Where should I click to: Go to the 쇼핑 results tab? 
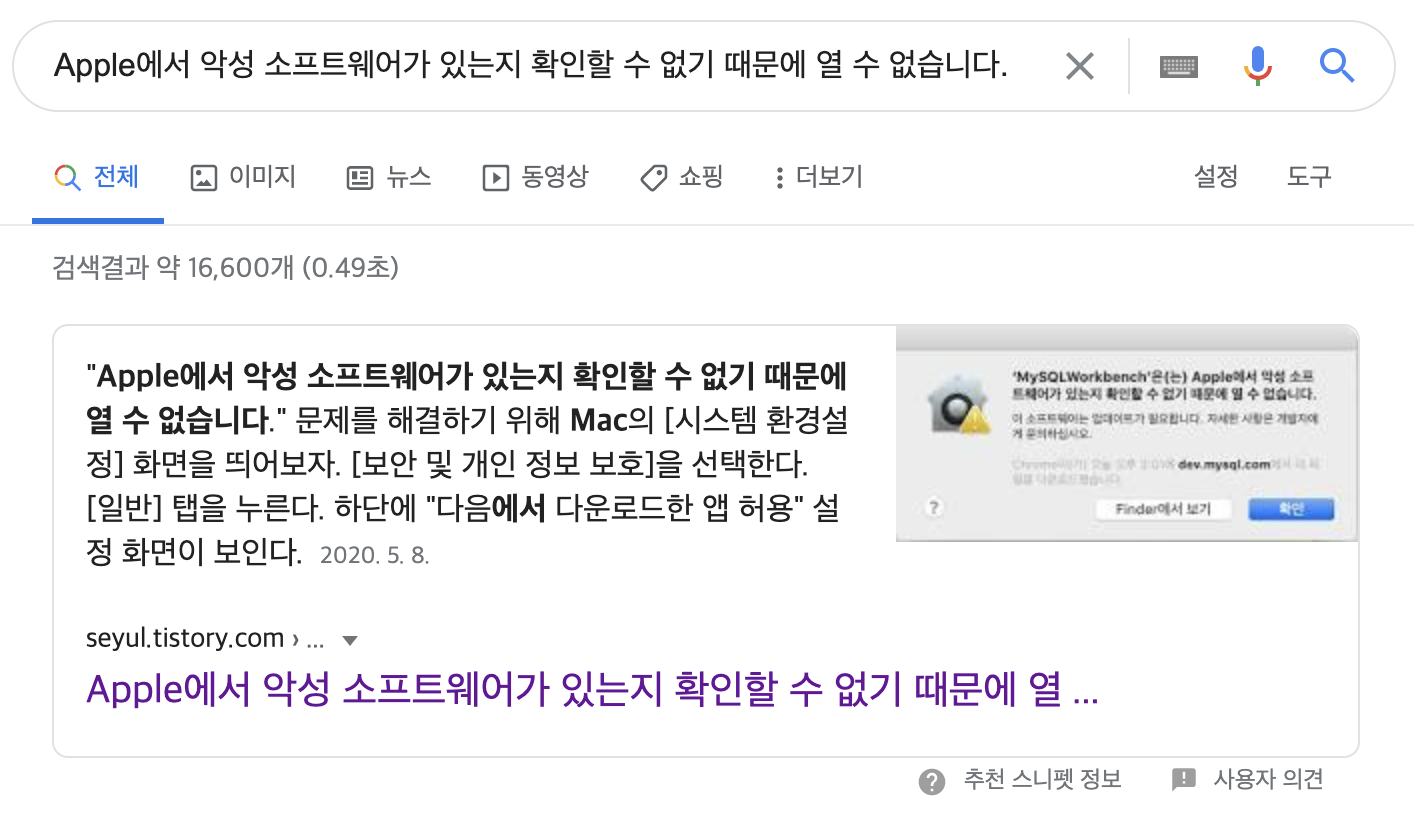681,178
